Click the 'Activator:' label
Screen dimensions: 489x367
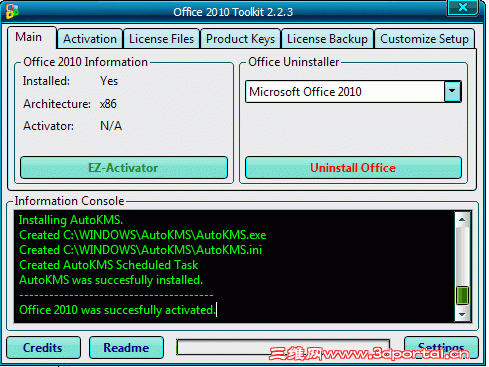coord(49,126)
